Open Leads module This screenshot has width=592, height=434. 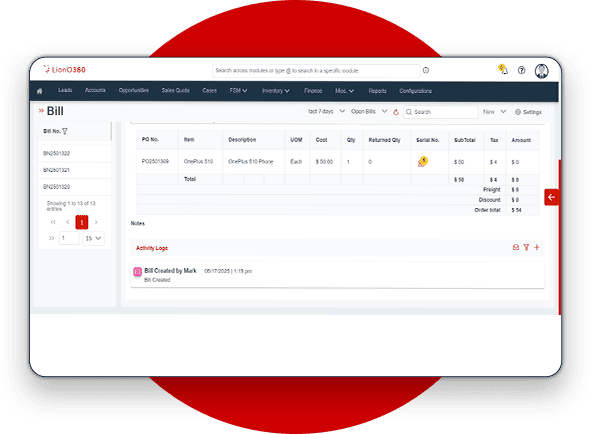65,90
